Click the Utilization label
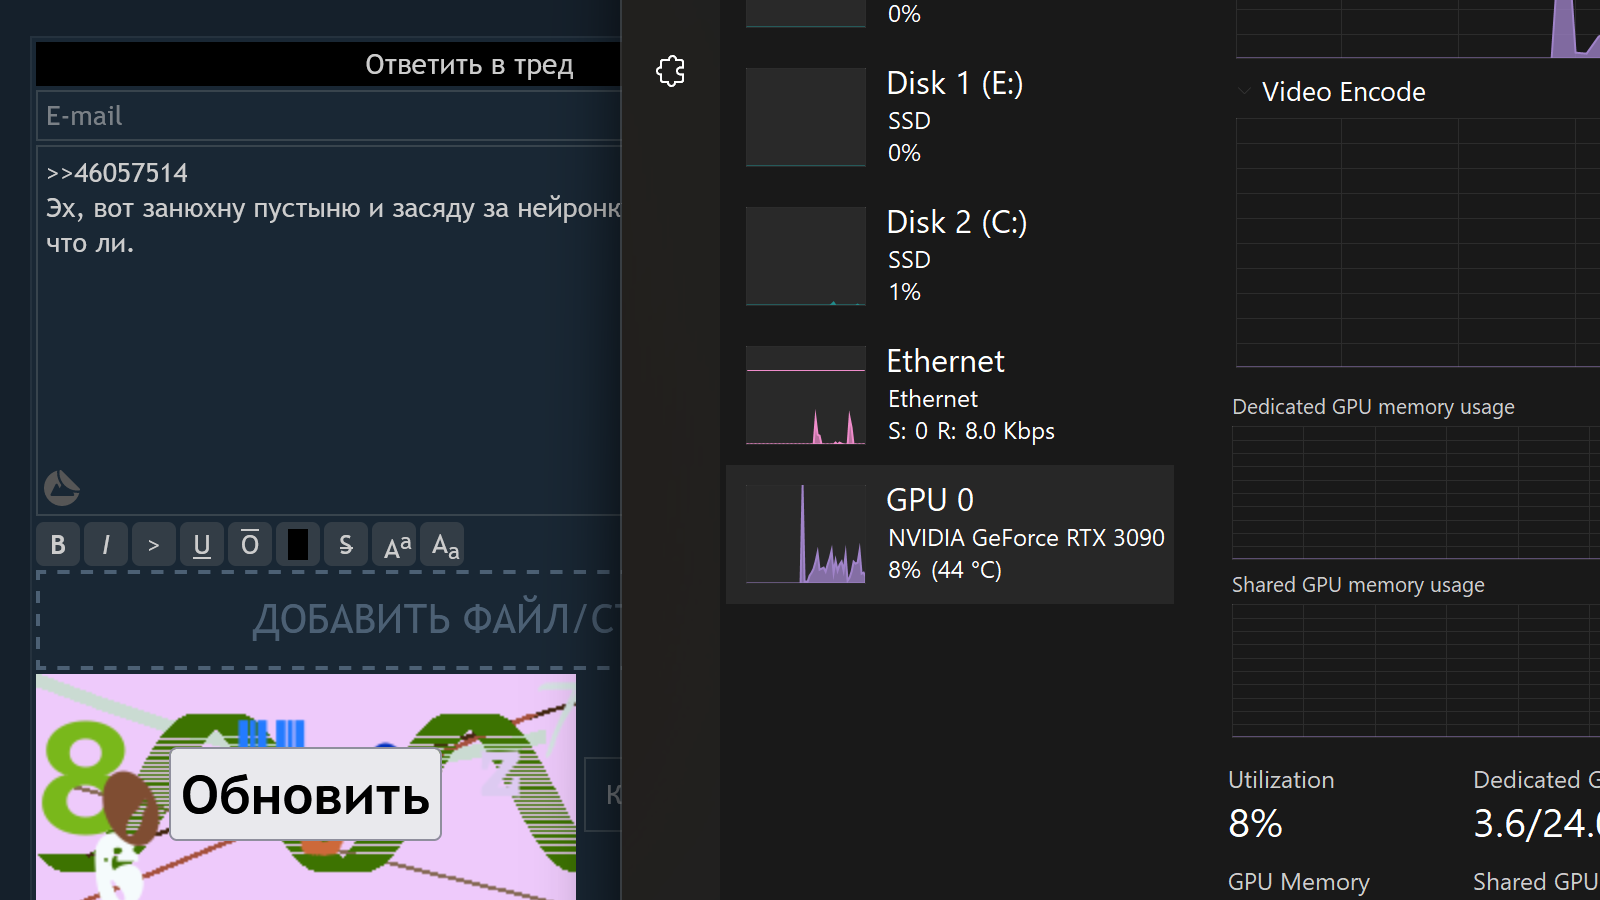Screen dimensions: 1600x900 [x=1281, y=780]
